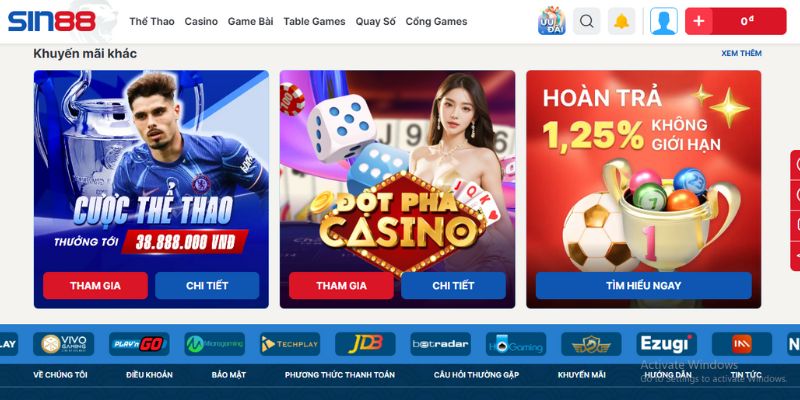Click Tham Gia on sports betting promo

95,286
